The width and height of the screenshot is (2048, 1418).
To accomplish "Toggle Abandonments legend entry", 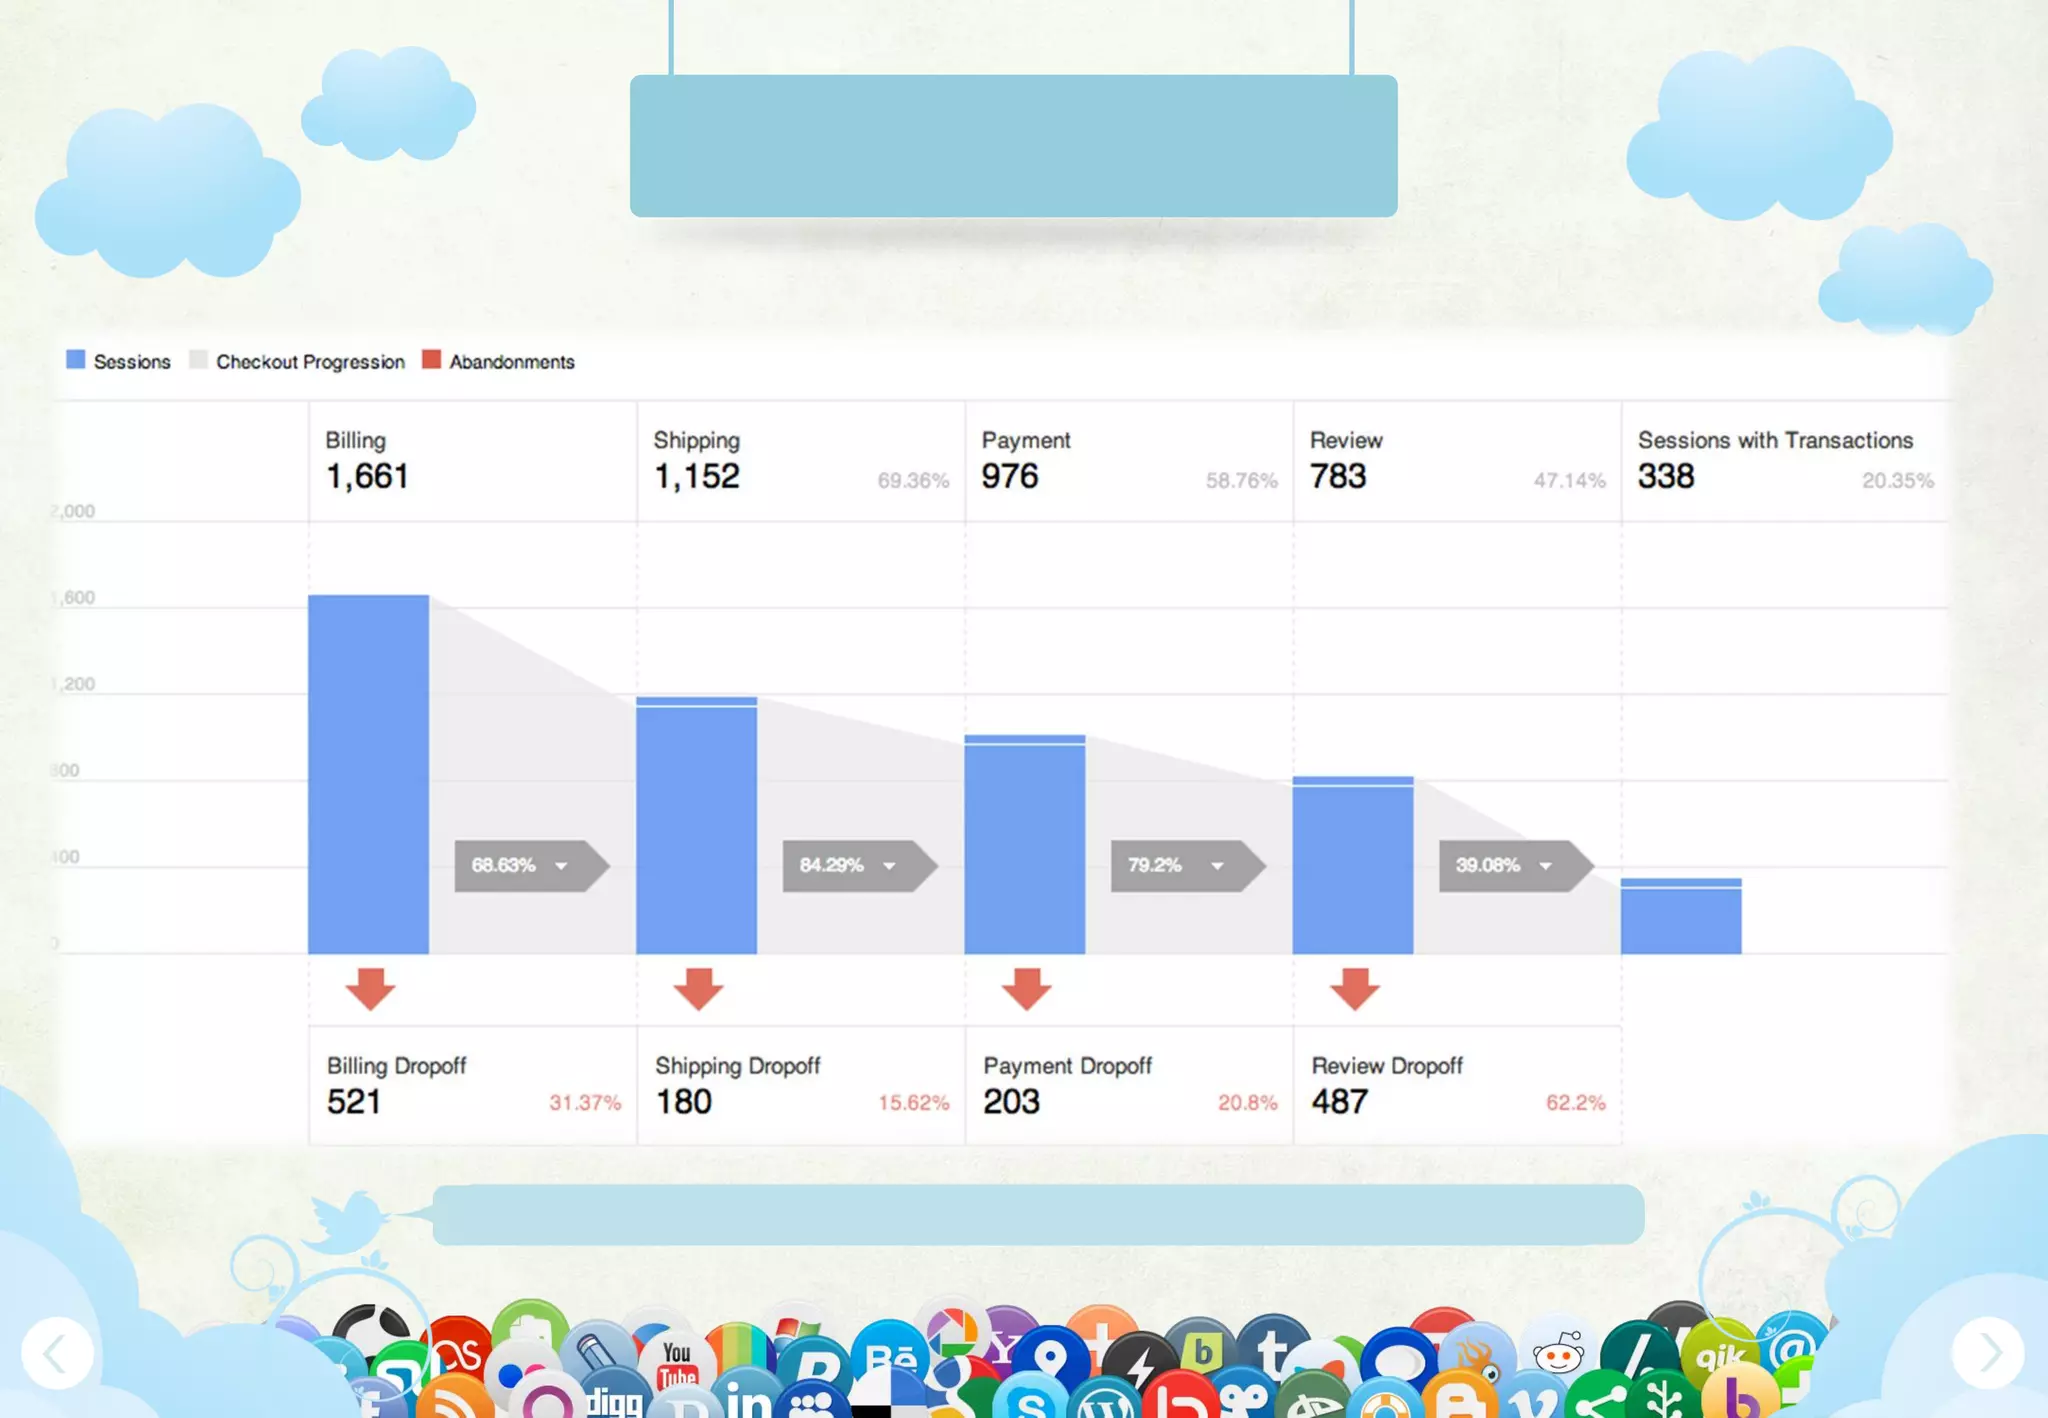I will (x=498, y=361).
